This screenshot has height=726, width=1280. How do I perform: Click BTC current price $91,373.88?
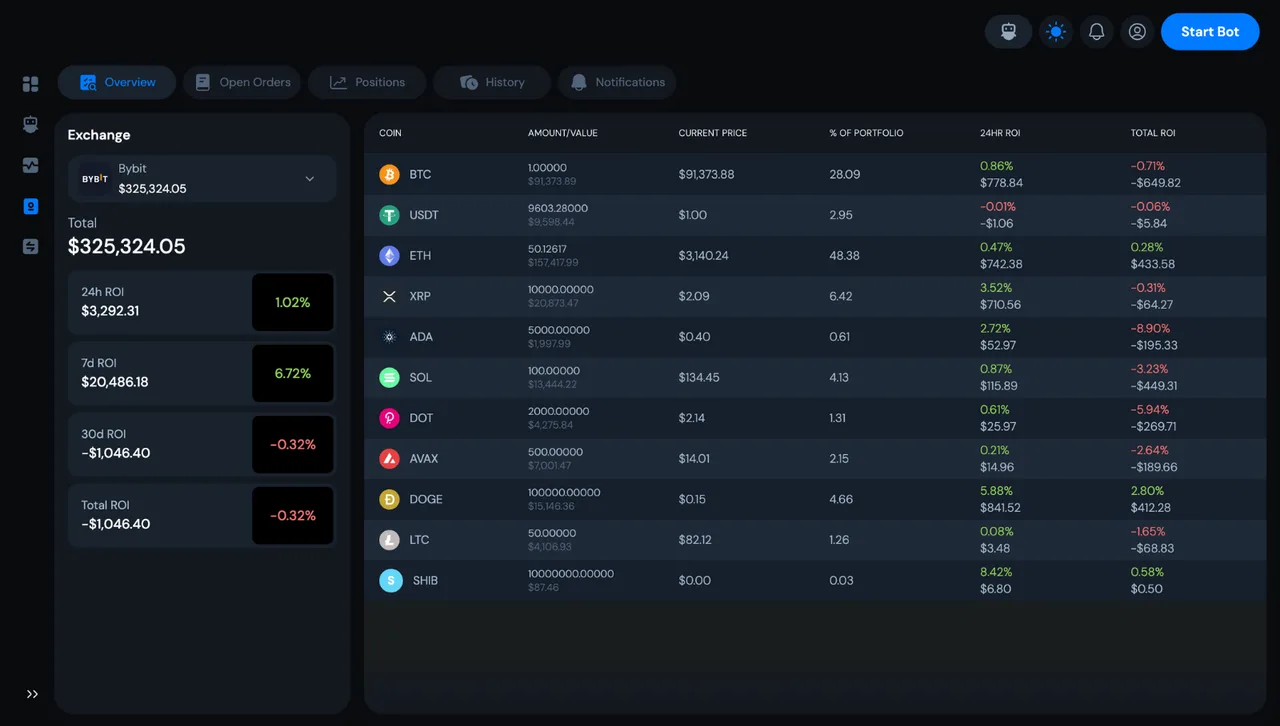click(x=706, y=174)
